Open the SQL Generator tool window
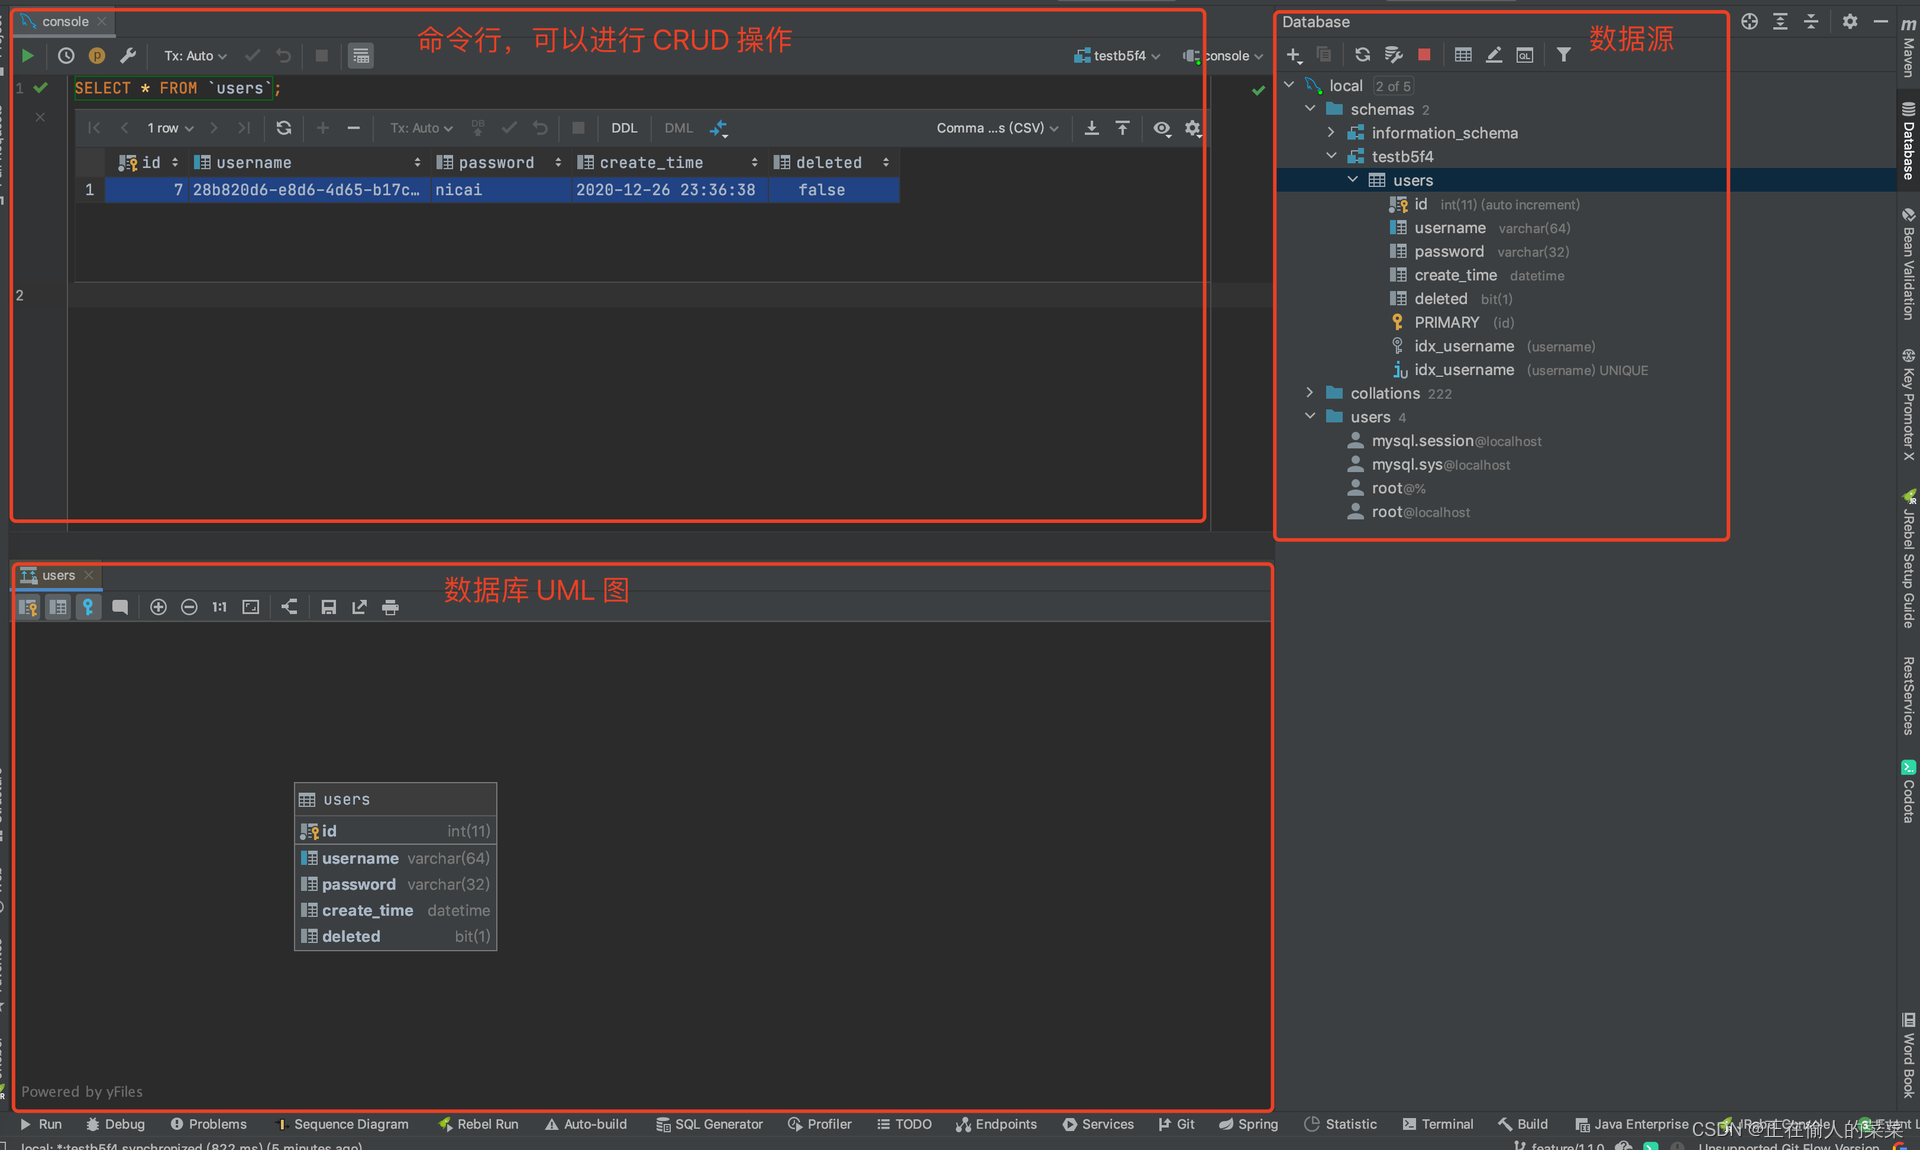The height and width of the screenshot is (1150, 1920). [x=709, y=1124]
